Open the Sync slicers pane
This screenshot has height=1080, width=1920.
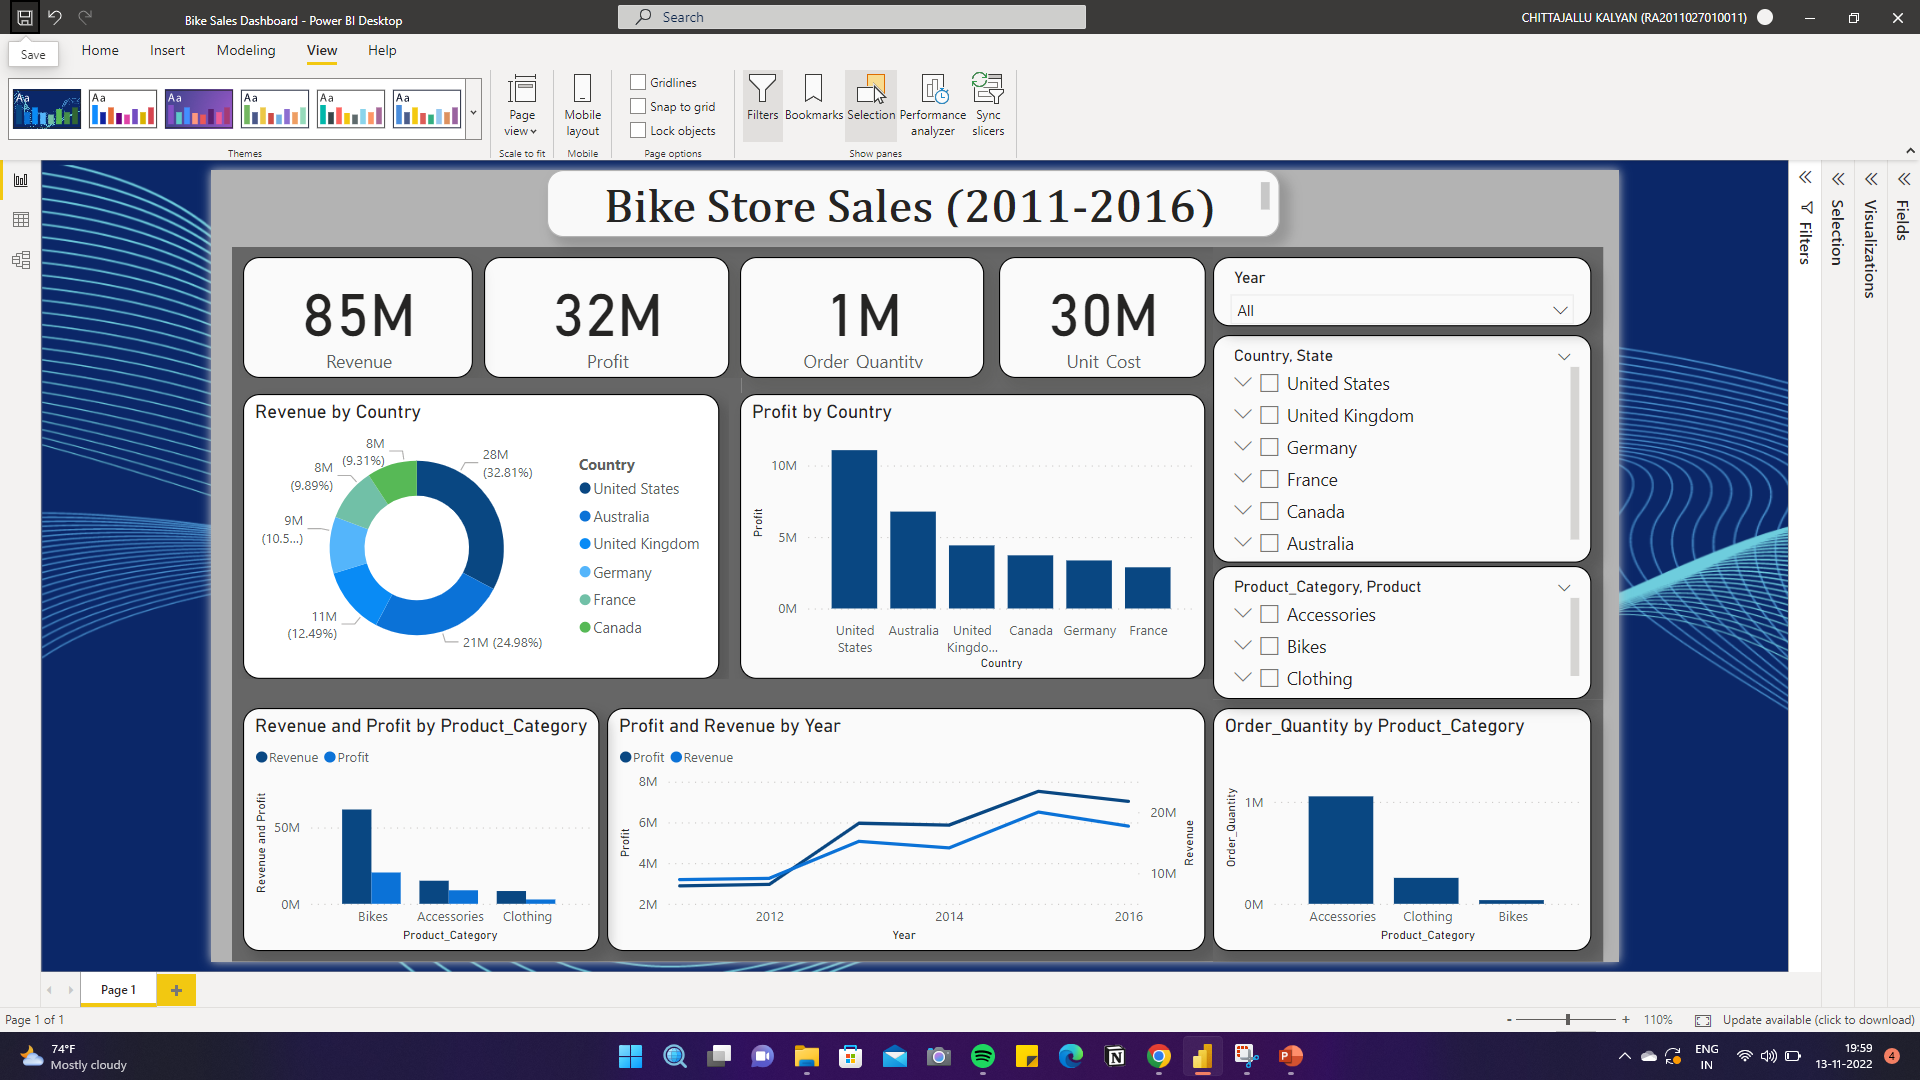click(988, 104)
